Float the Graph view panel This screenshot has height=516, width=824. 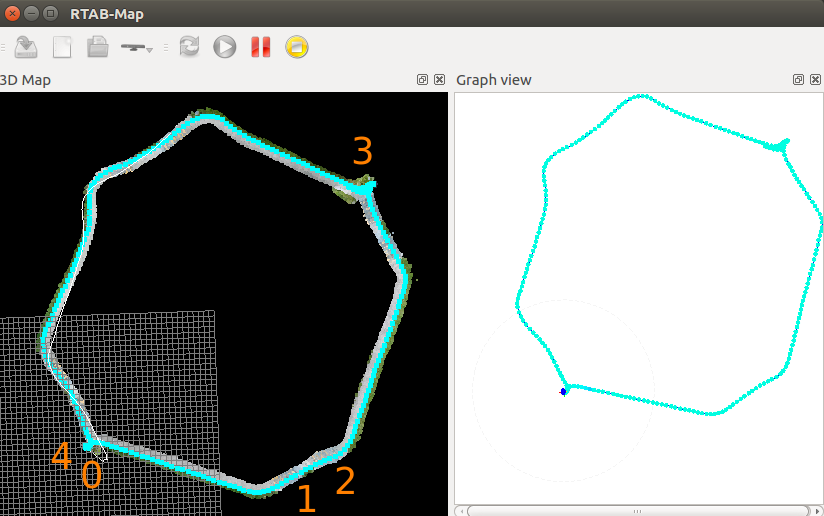[798, 79]
